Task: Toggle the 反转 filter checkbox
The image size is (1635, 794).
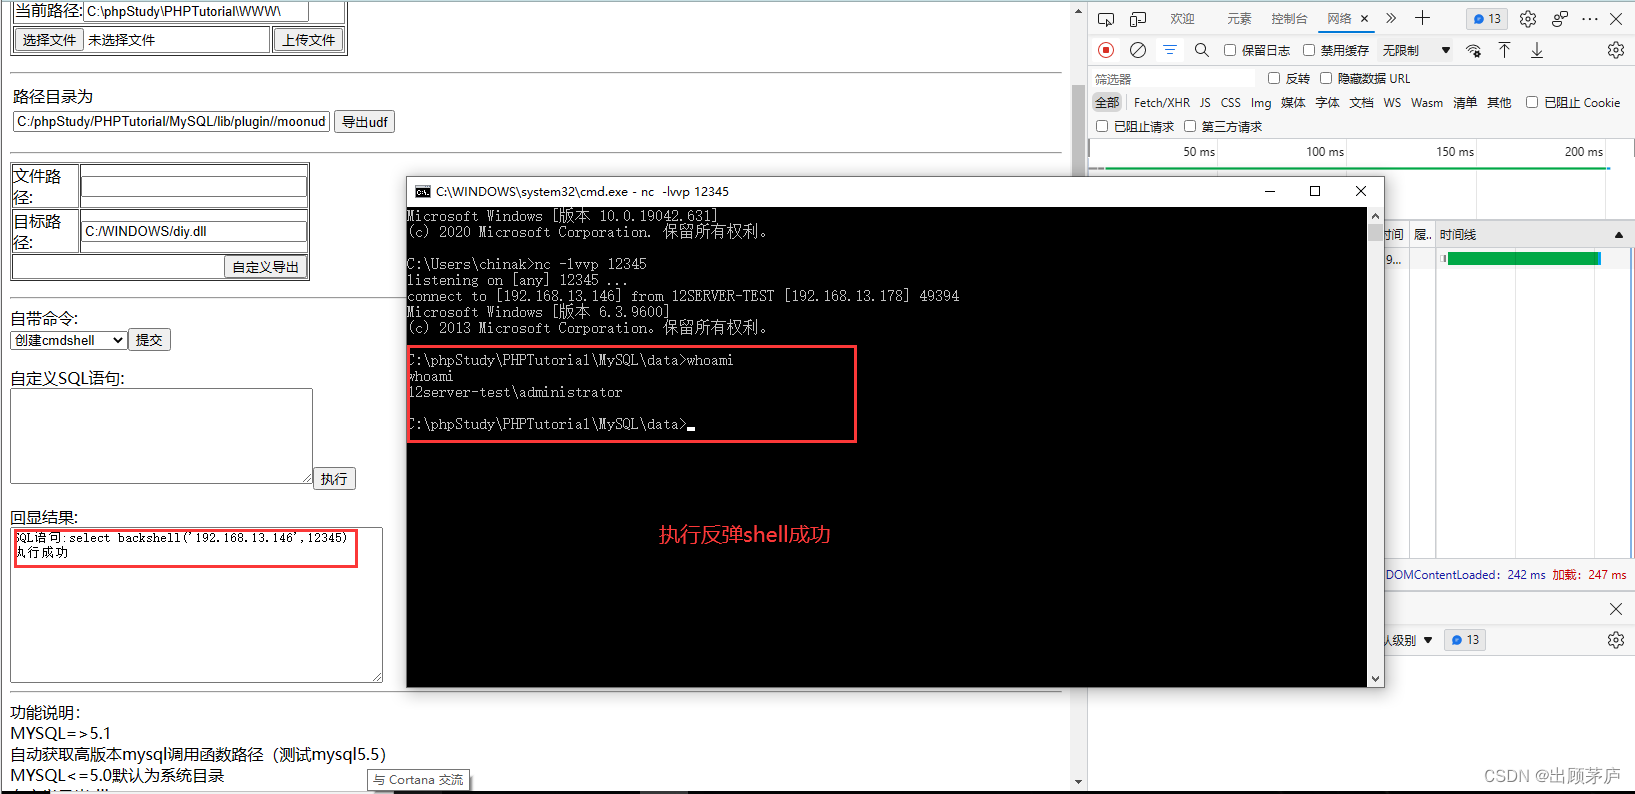Action: (x=1274, y=78)
